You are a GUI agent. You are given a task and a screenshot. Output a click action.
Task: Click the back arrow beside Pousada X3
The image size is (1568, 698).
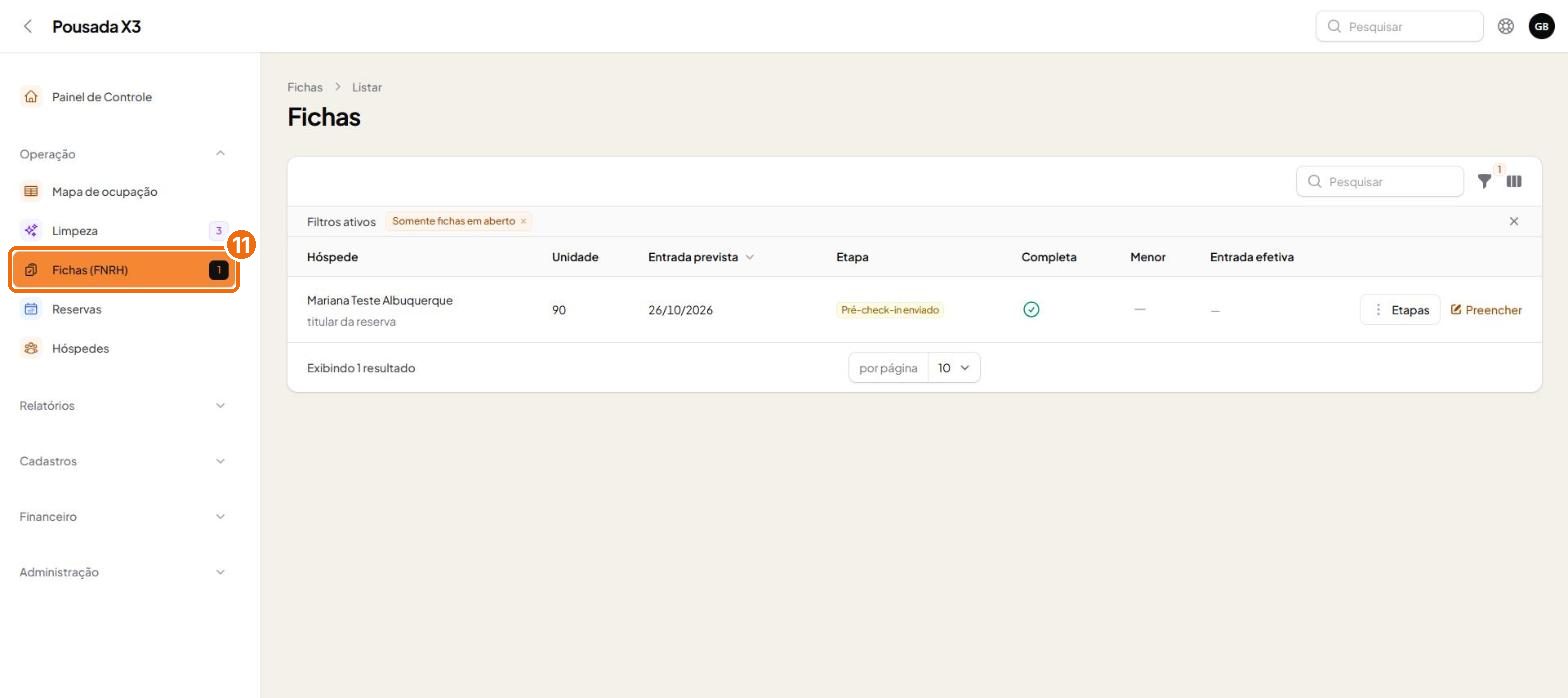pyautogui.click(x=28, y=27)
